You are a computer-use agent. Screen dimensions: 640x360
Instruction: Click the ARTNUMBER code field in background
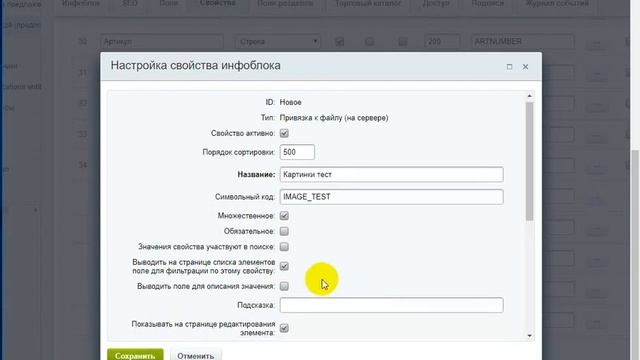(522, 42)
